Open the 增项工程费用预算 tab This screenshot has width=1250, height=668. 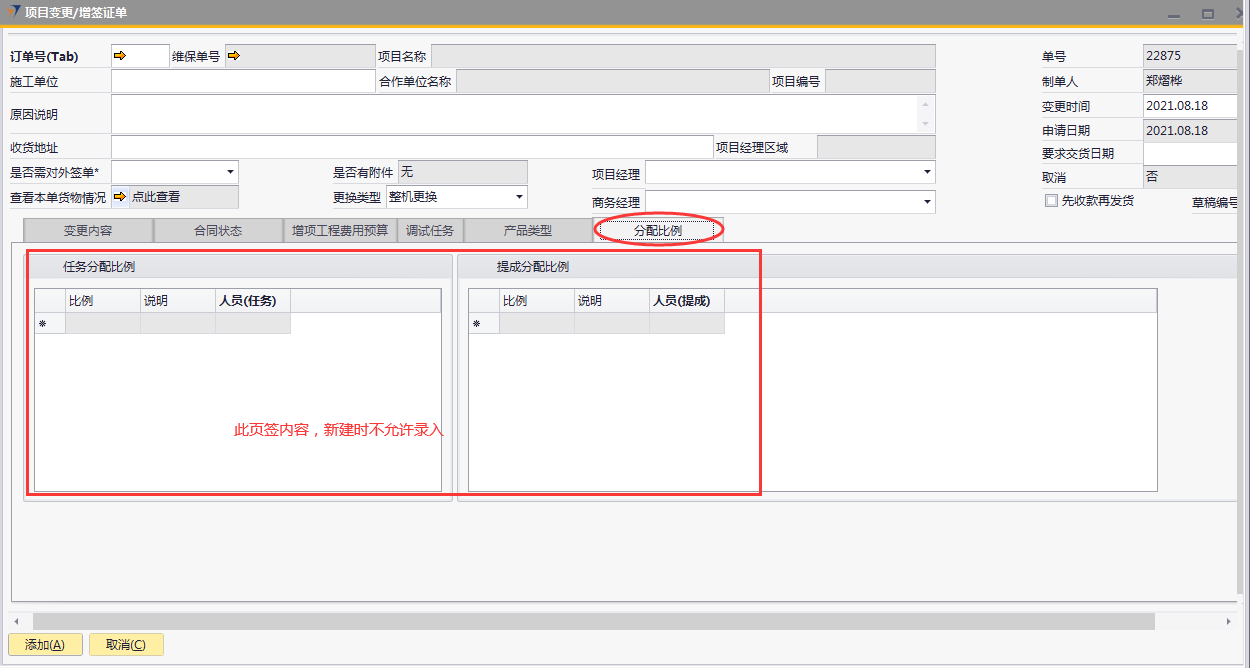340,231
